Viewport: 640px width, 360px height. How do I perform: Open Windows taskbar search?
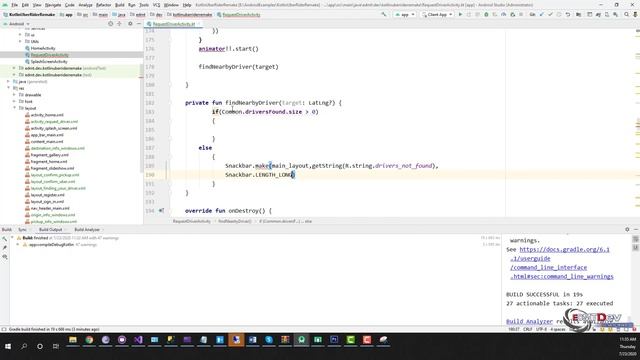pyautogui.click(x=24, y=346)
